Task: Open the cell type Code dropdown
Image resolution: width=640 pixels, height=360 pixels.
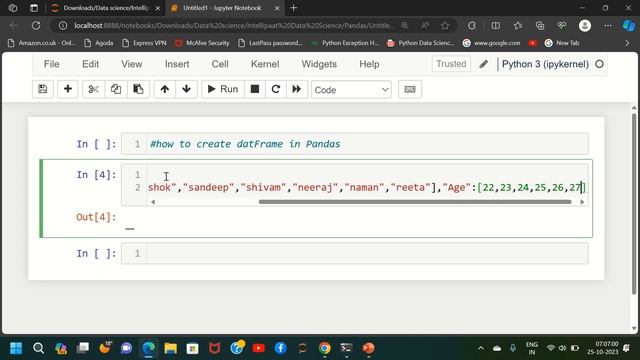Action: pos(351,90)
